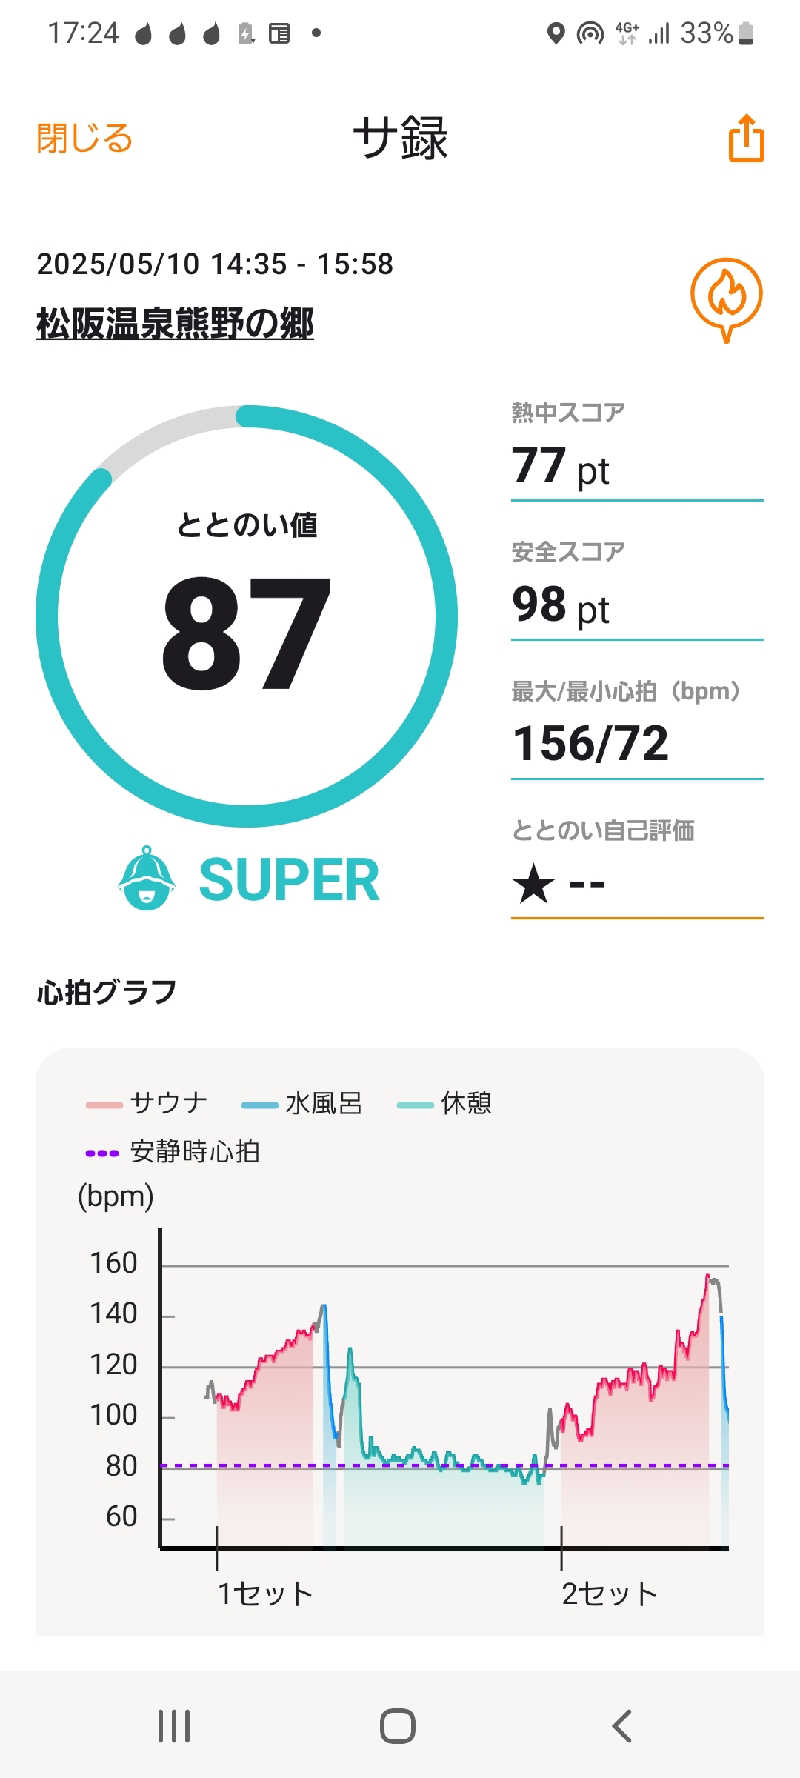Select the 2セット timeline marker

tap(609, 1593)
